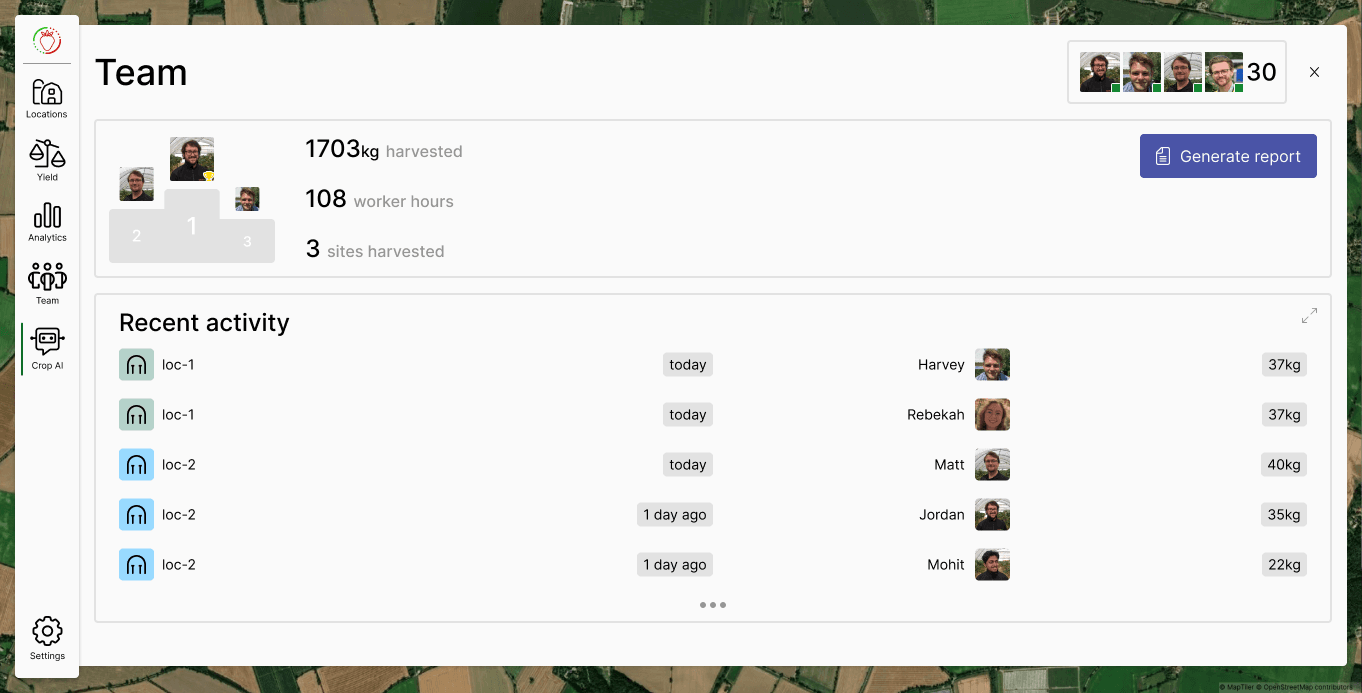Click Harvey's 37kg harvest badge

1284,365
